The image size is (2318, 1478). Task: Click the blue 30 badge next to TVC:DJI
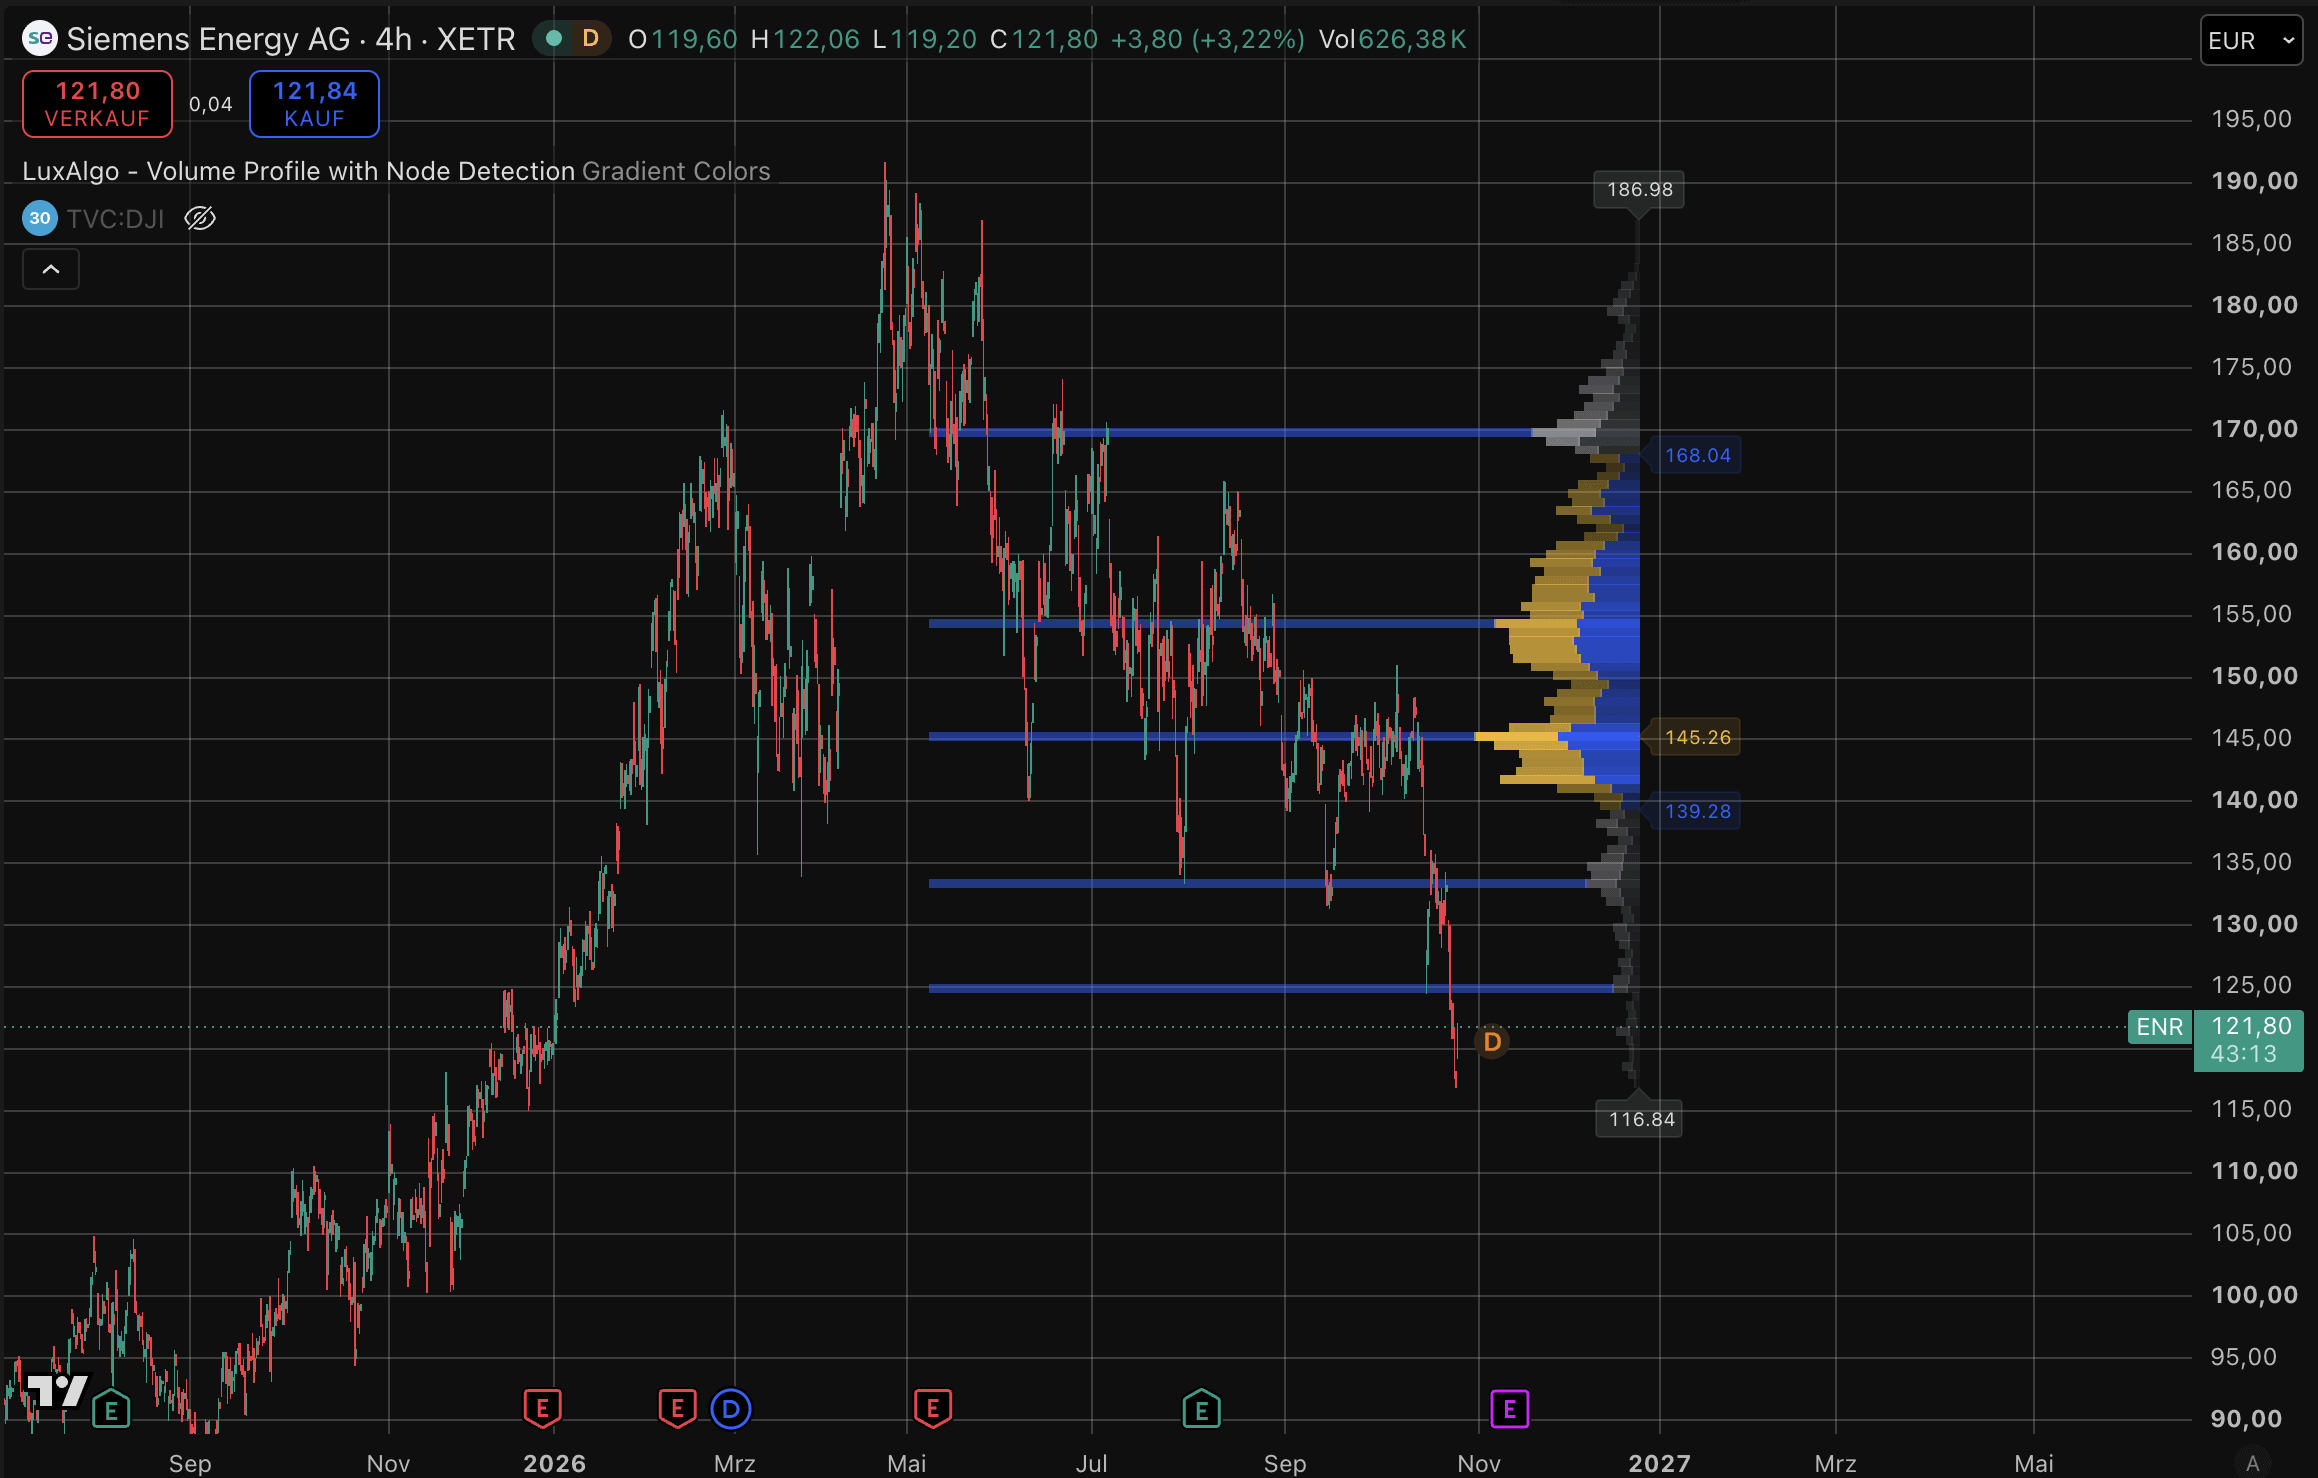(40, 218)
